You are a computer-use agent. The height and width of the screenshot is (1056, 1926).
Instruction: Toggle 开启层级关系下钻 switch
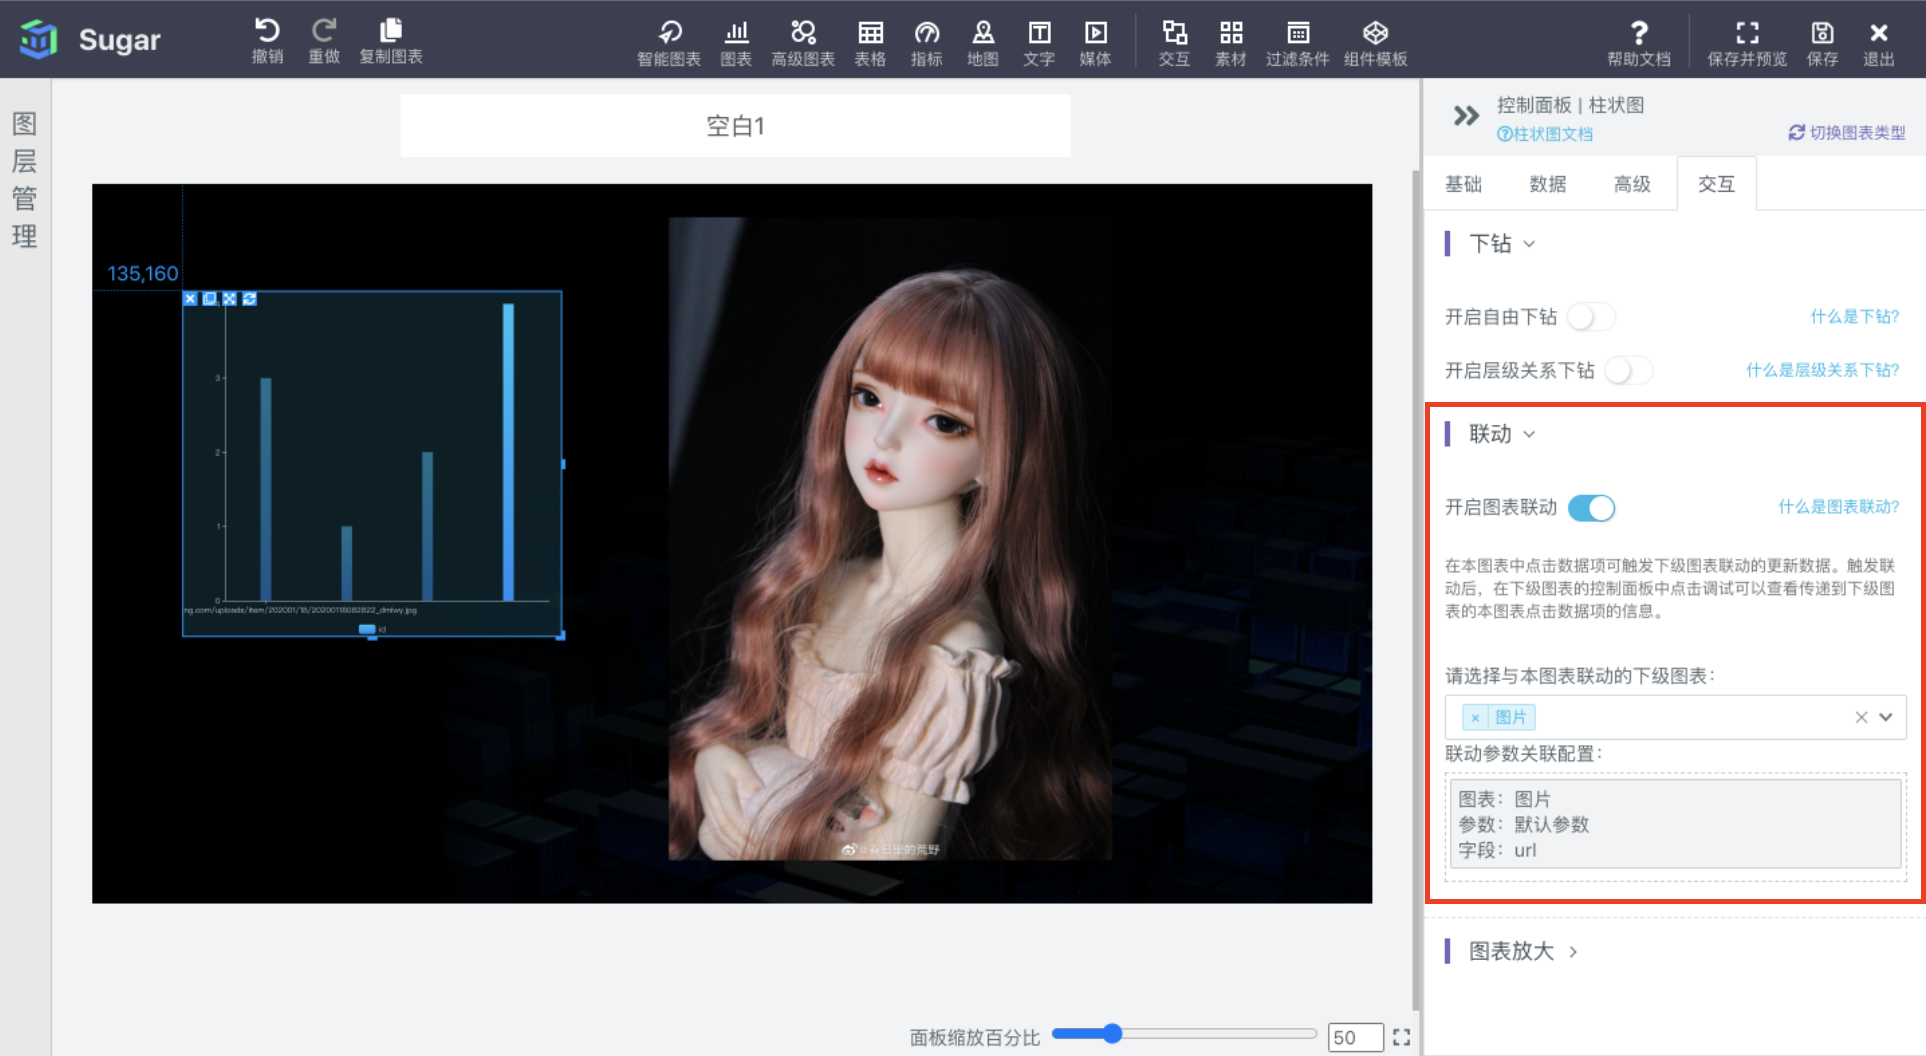point(1628,371)
